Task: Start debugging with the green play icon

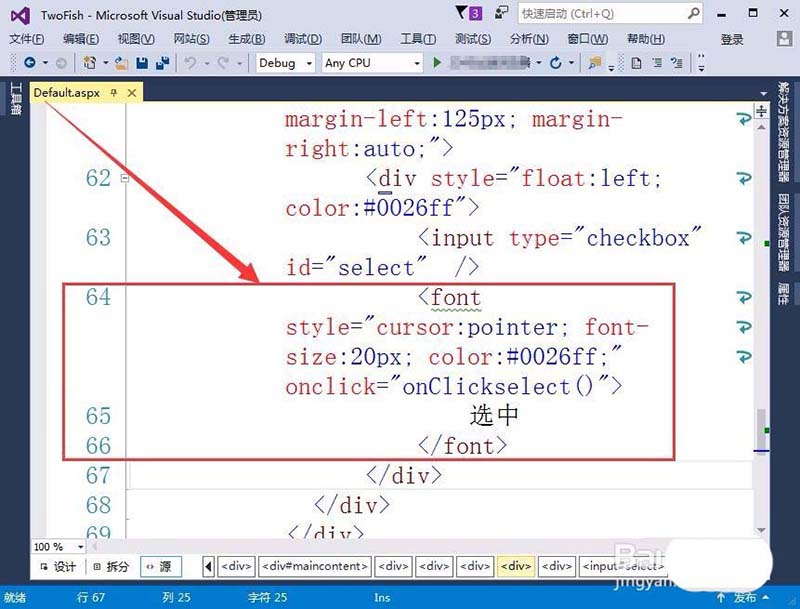Action: (437, 62)
